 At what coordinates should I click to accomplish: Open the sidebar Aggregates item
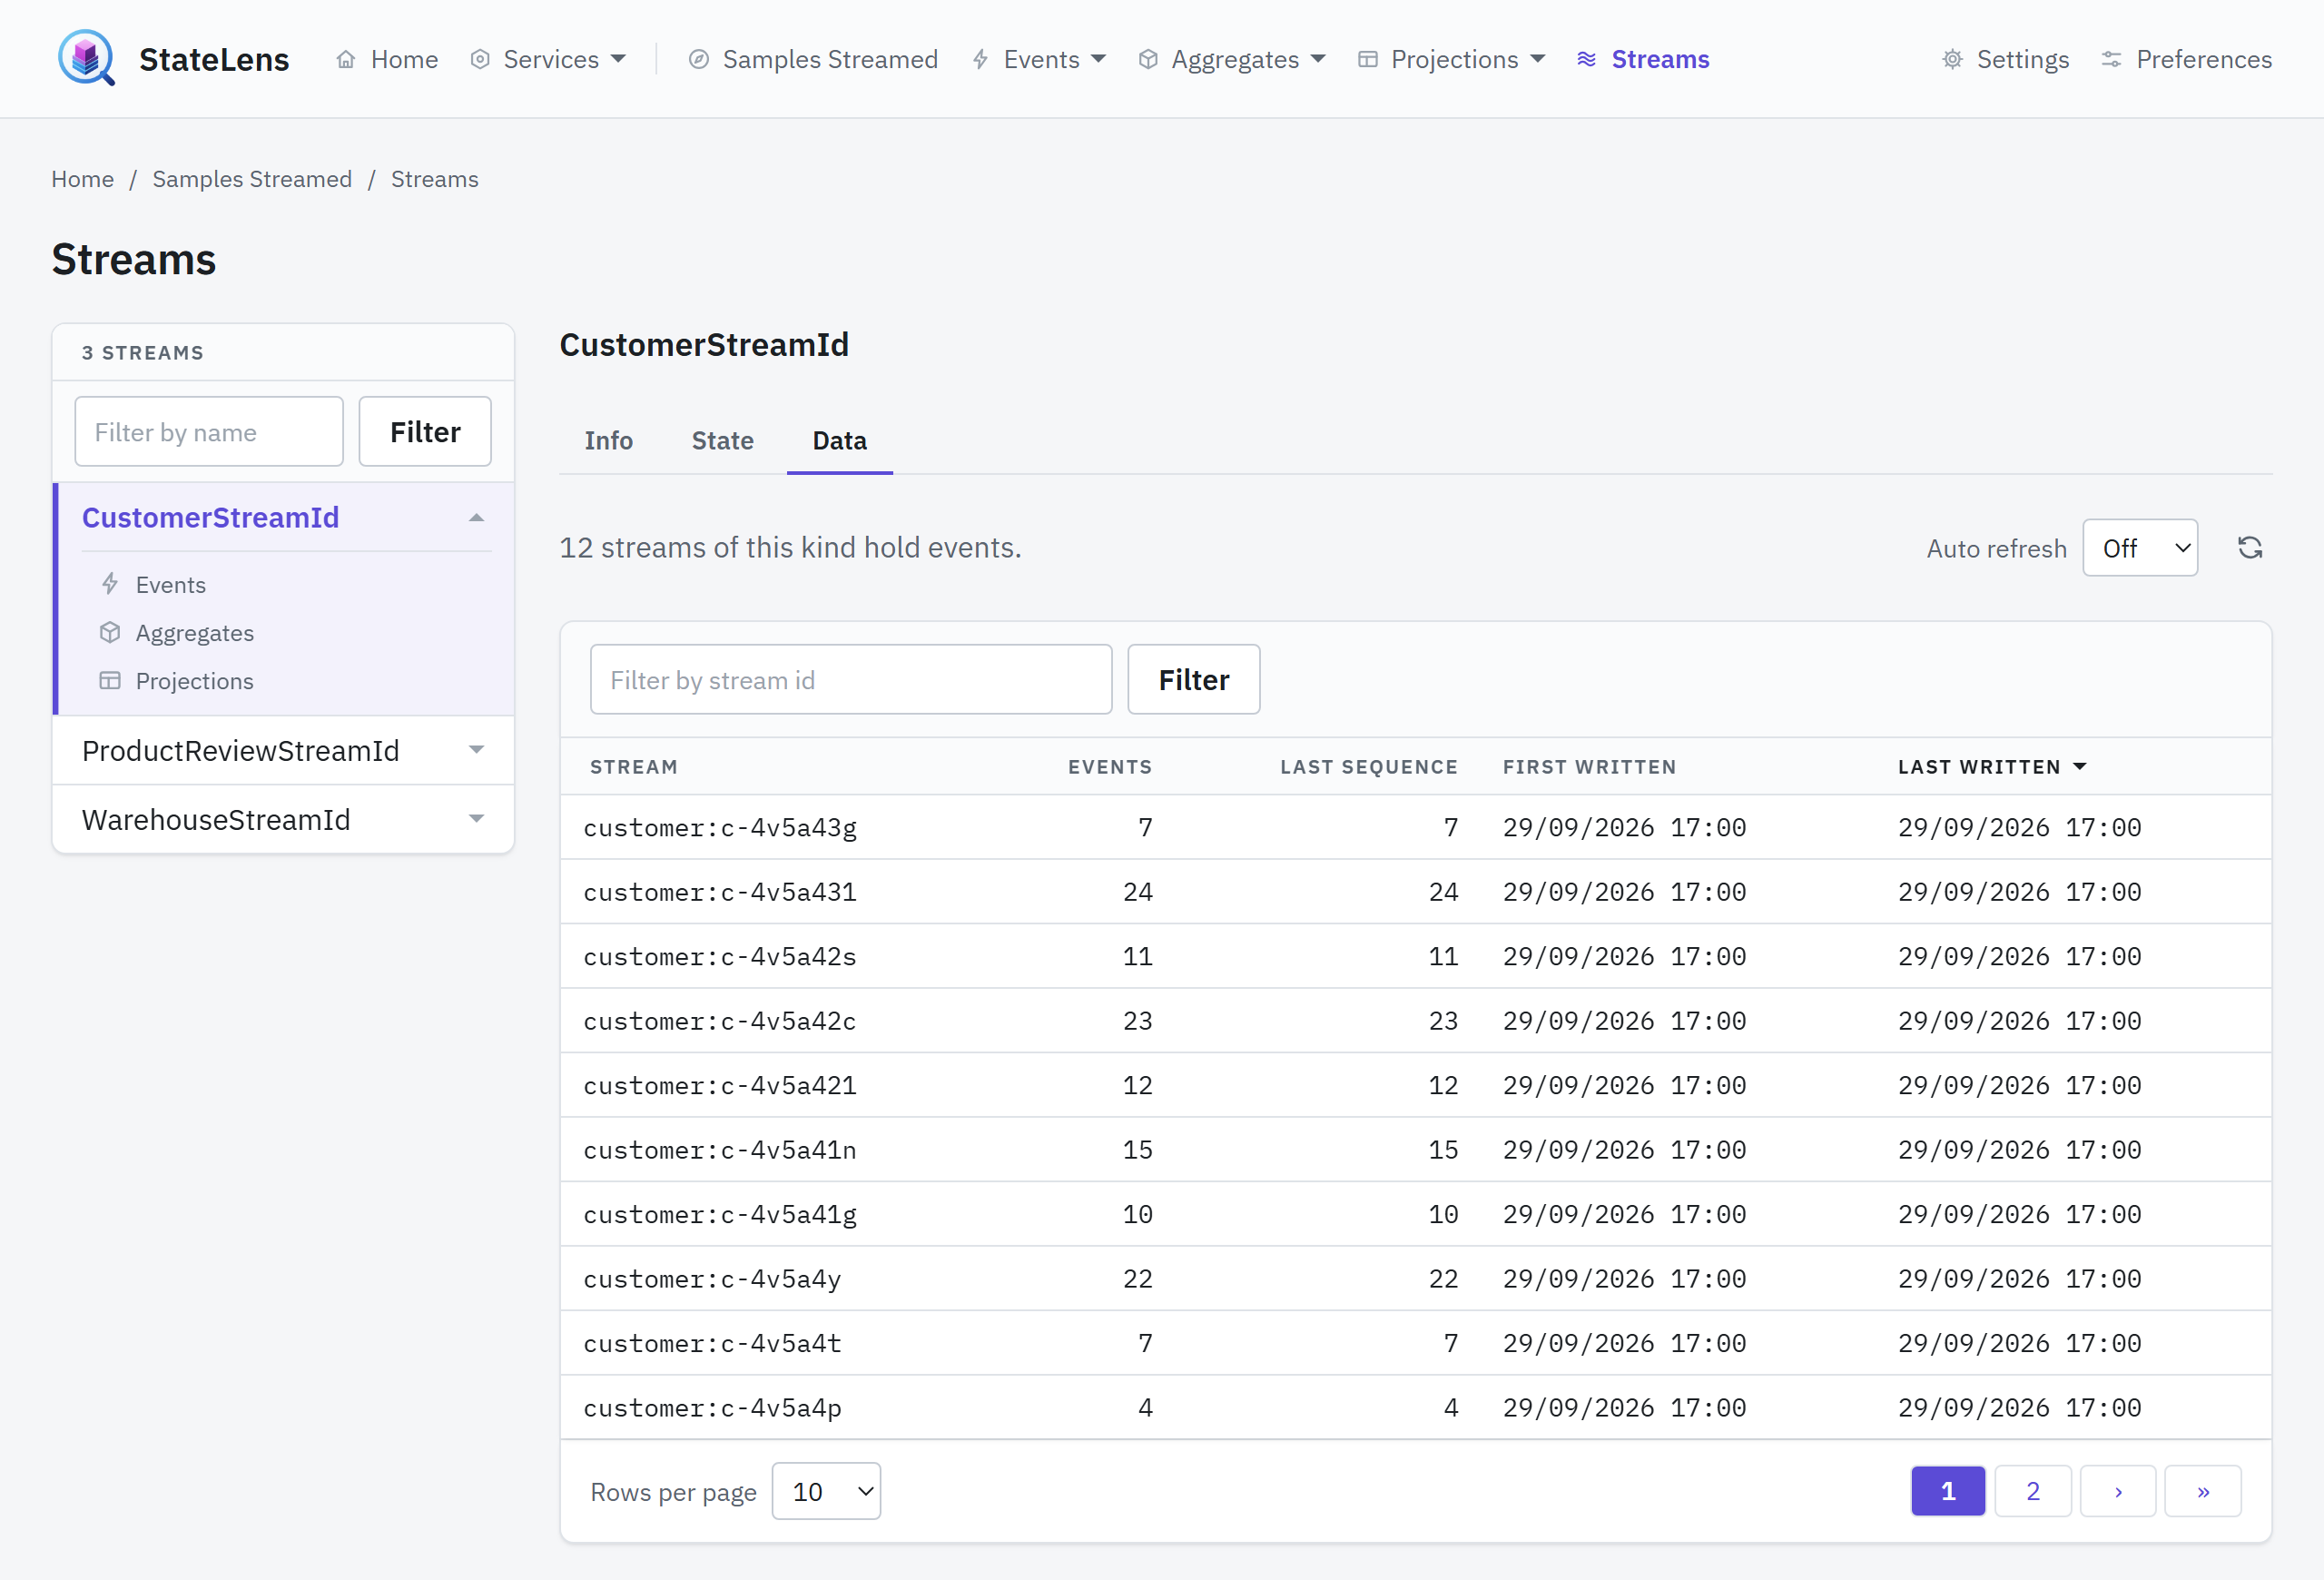pos(195,633)
